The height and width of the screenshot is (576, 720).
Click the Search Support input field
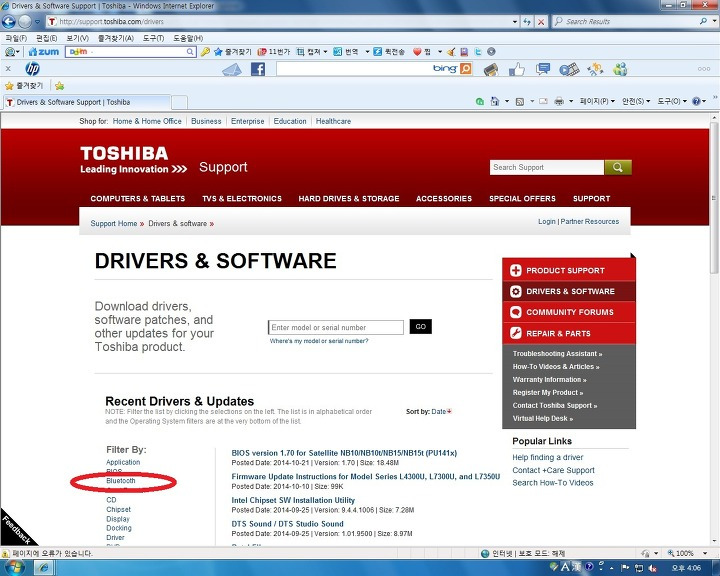point(547,167)
